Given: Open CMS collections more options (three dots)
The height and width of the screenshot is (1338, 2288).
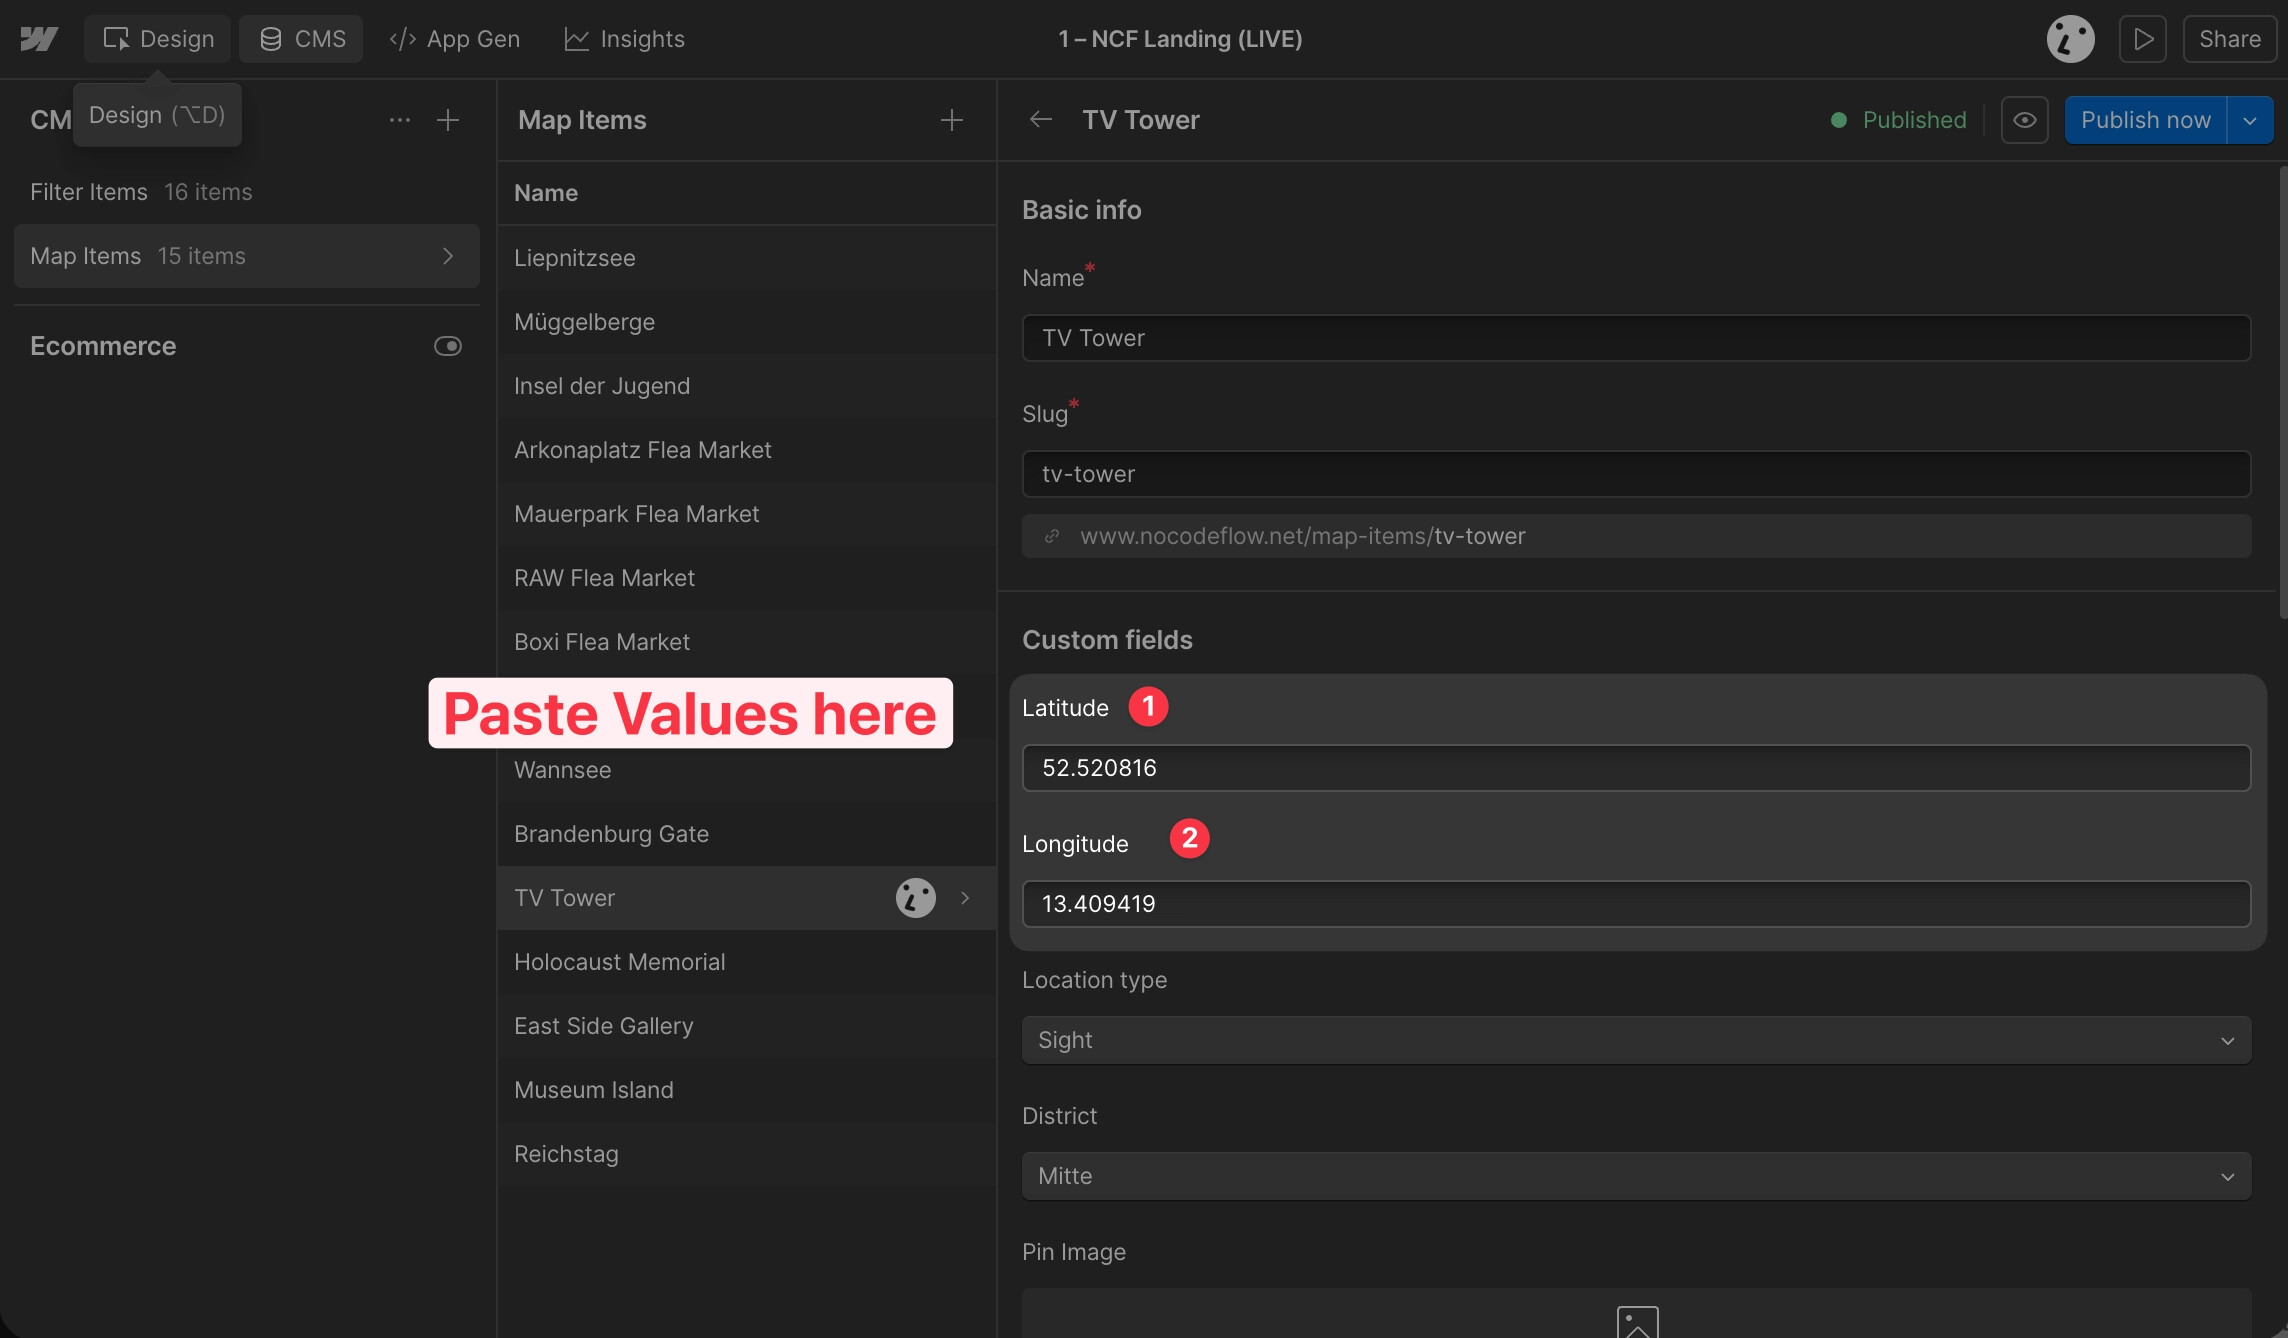Looking at the screenshot, I should 400,120.
